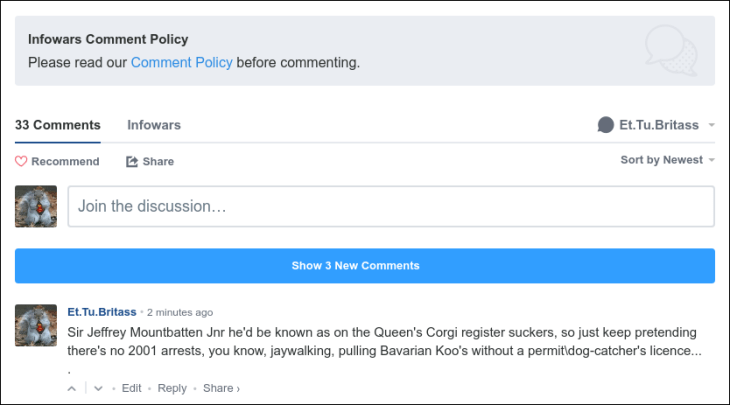This screenshot has width=730, height=405.
Task: Edit the Et.Tu.Britass comment
Action: pos(132,388)
